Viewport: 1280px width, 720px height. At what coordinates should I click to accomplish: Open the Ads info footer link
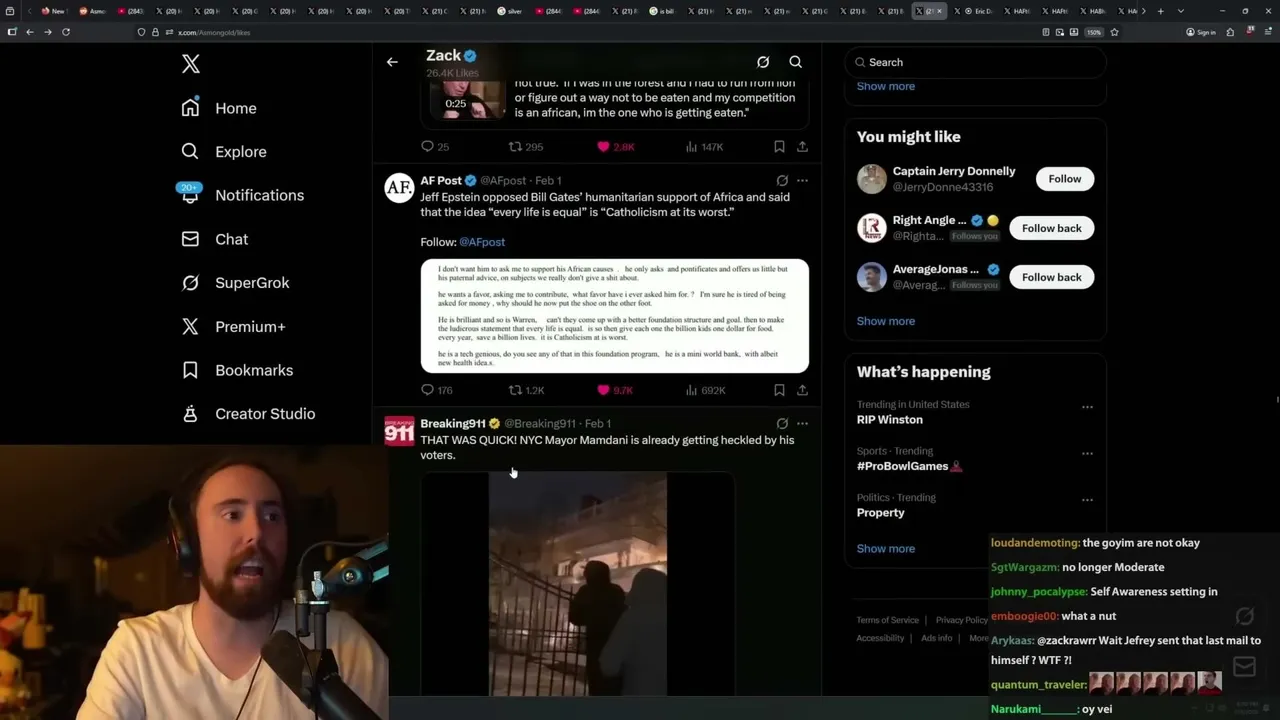(x=937, y=638)
